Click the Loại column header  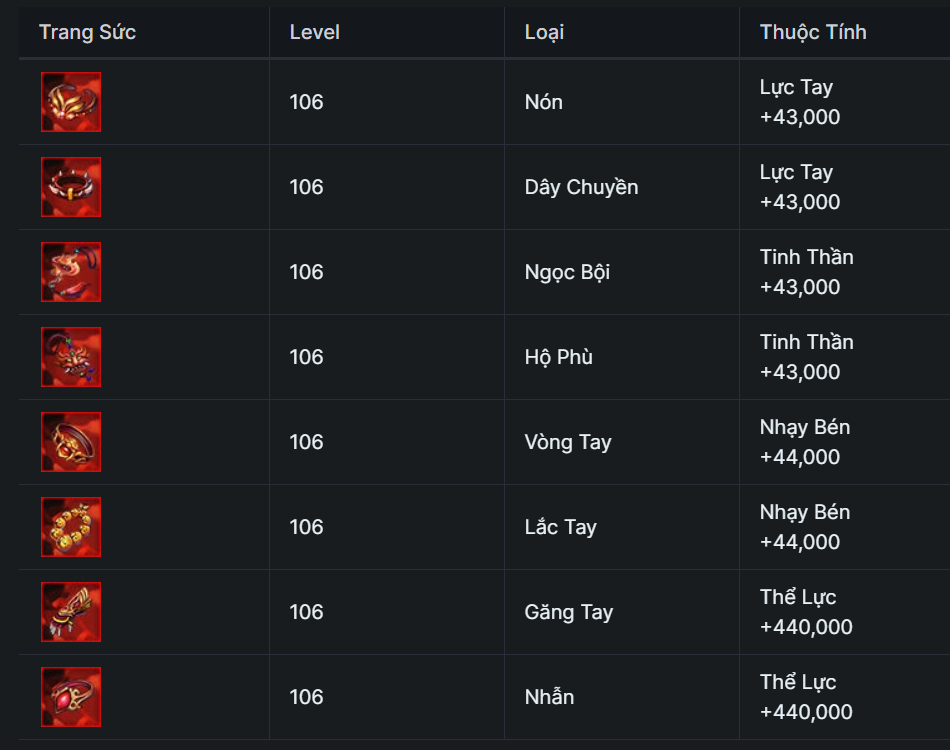point(544,32)
